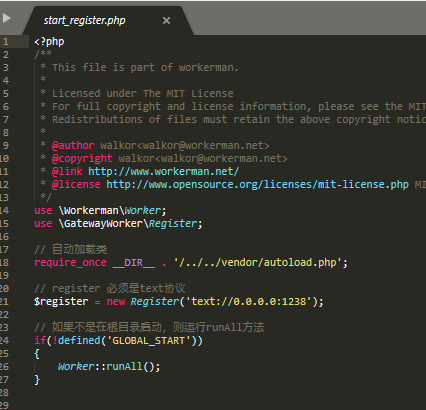Image resolution: width=426 pixels, height=410 pixels.
Task: Click the @copyright annotation
Action: [82, 158]
